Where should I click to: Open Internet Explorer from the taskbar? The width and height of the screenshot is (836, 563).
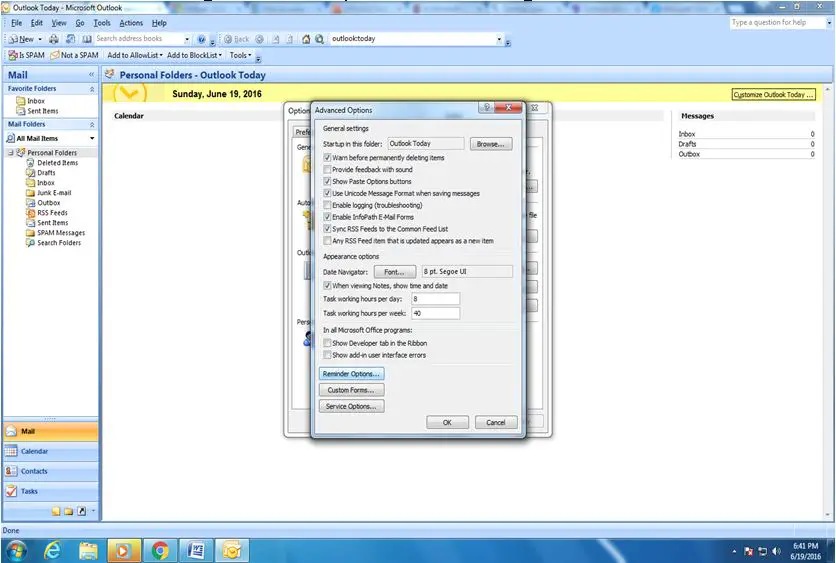52,550
